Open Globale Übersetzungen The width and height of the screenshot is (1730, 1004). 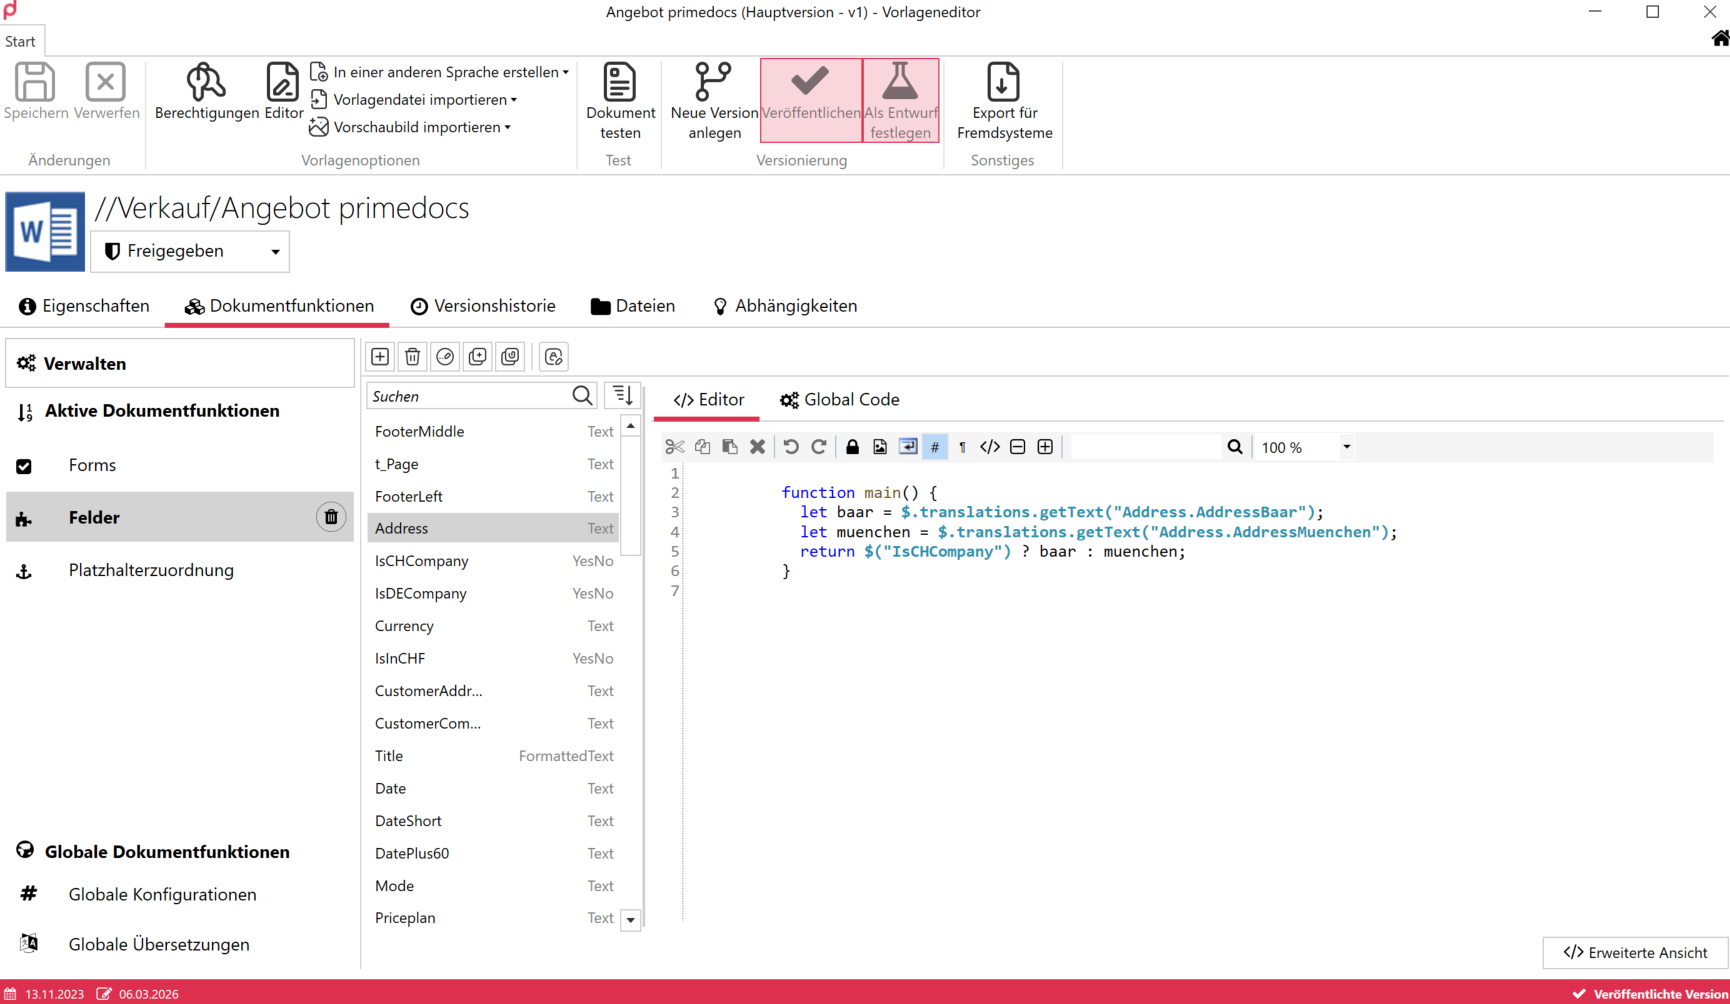click(159, 944)
